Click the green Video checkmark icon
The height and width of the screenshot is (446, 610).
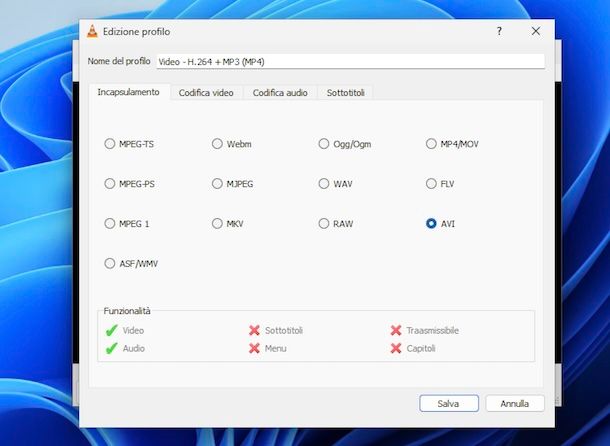click(x=111, y=330)
